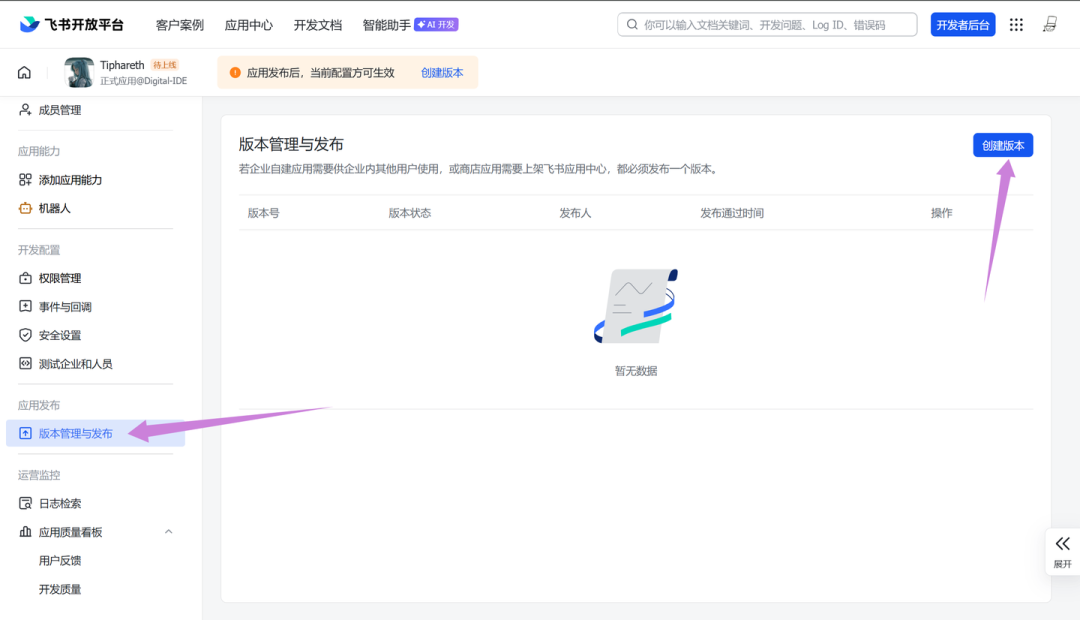This screenshot has width=1080, height=620.
Task: Open 开发文档 in top navigation
Action: (317, 25)
